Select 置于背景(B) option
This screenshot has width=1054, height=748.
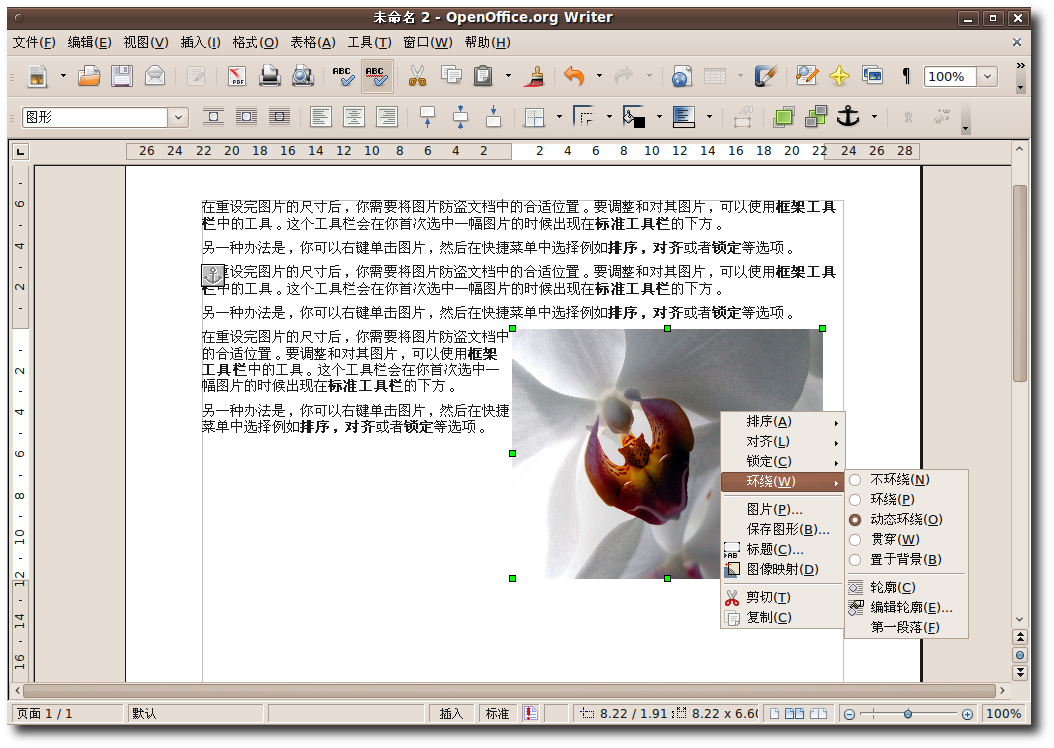click(x=905, y=560)
